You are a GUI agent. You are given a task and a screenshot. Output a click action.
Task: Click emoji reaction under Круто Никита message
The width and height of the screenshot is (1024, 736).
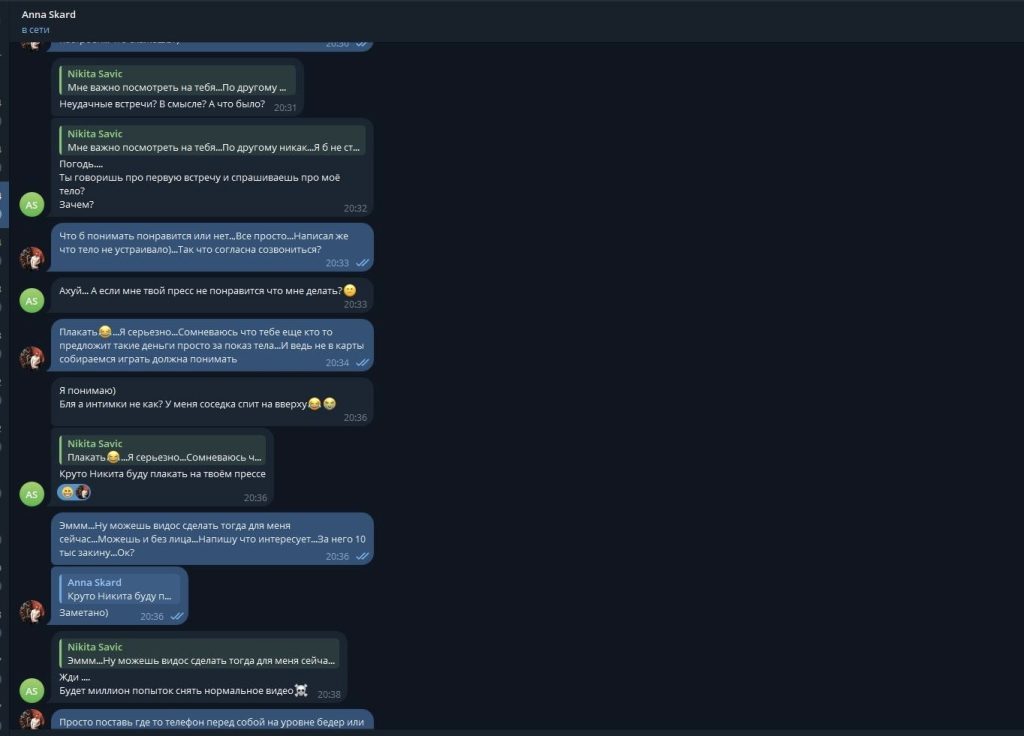point(74,492)
